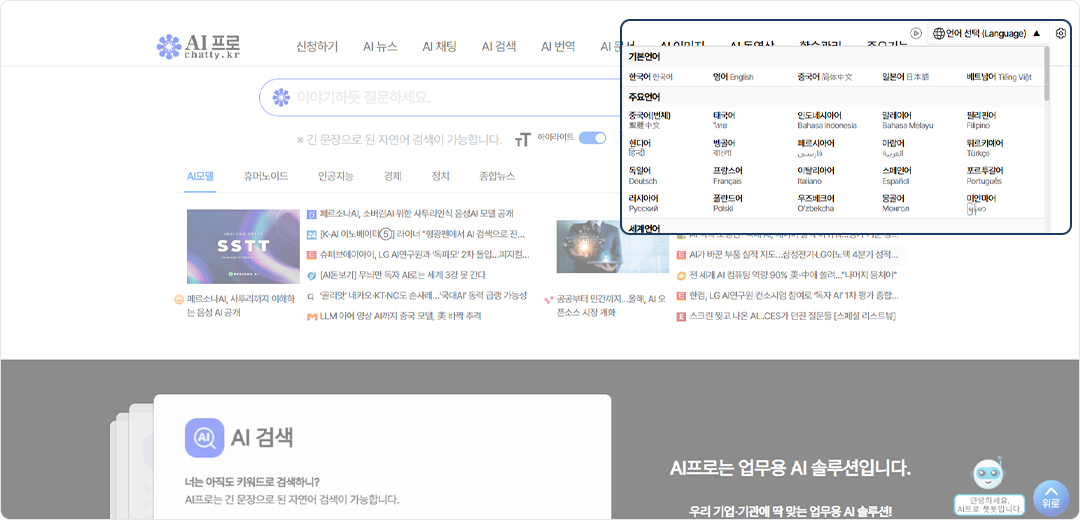The width and height of the screenshot is (1080, 521).
Task: Click the 위로 scroll-to-top button
Action: [1050, 497]
